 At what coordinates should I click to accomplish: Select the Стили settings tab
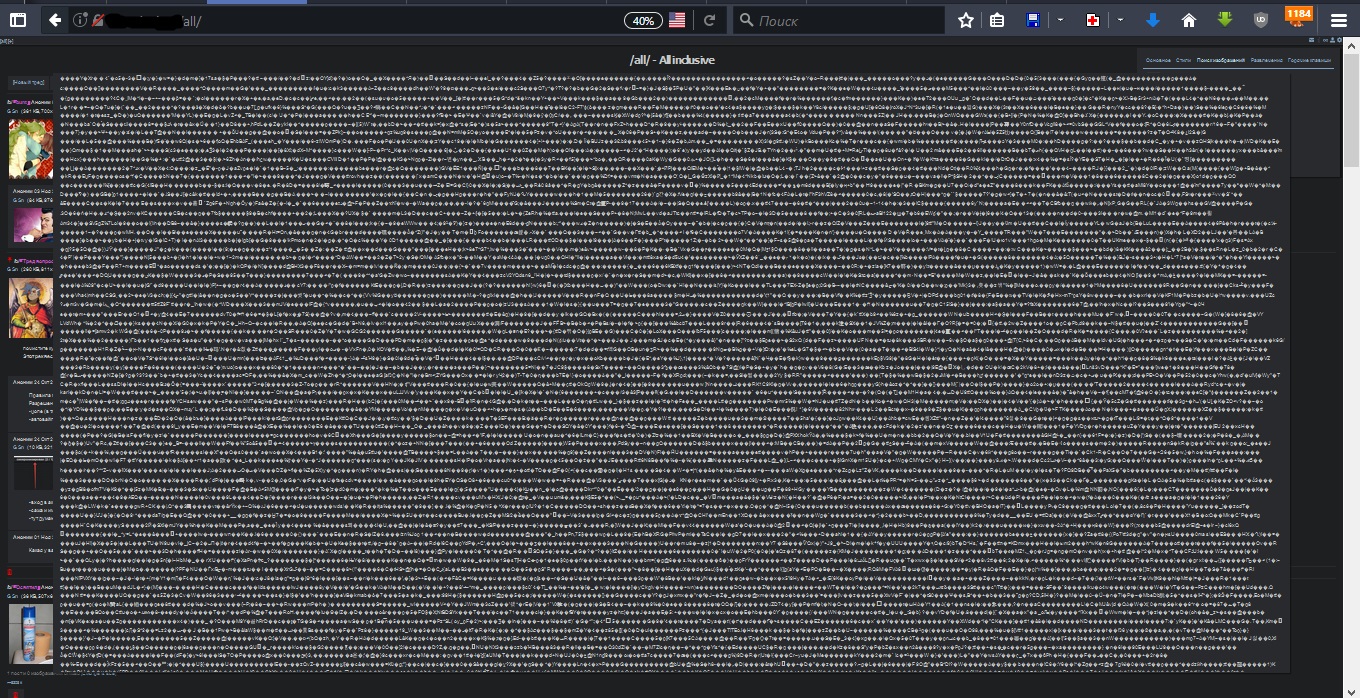click(x=1183, y=61)
